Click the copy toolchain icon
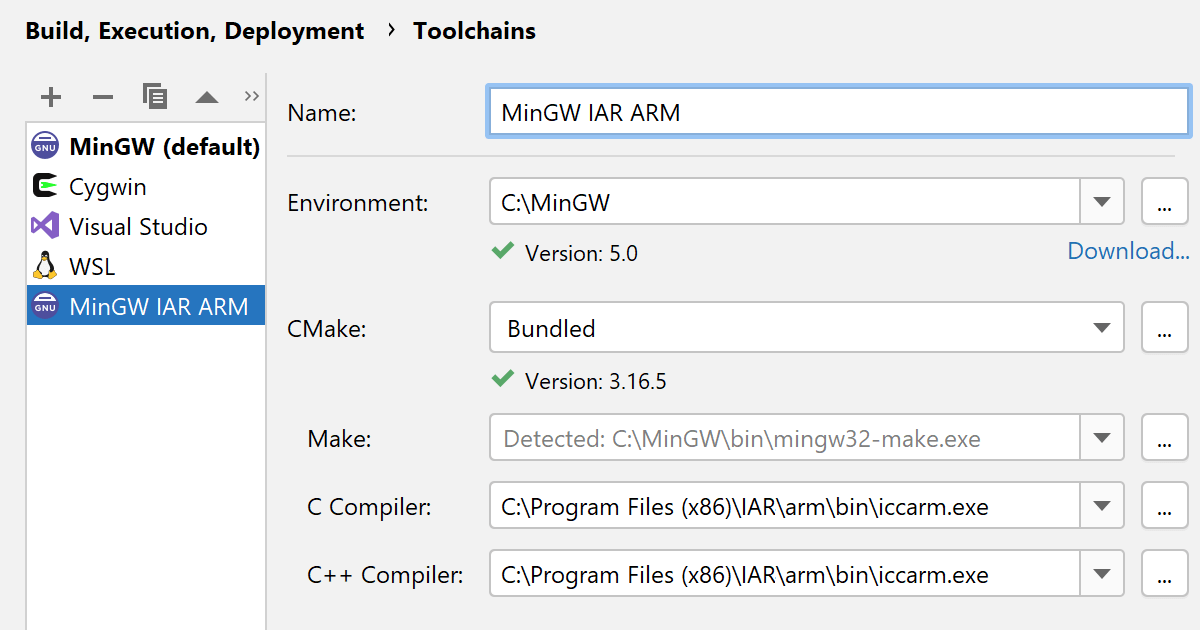Image resolution: width=1200 pixels, height=630 pixels. coord(155,97)
